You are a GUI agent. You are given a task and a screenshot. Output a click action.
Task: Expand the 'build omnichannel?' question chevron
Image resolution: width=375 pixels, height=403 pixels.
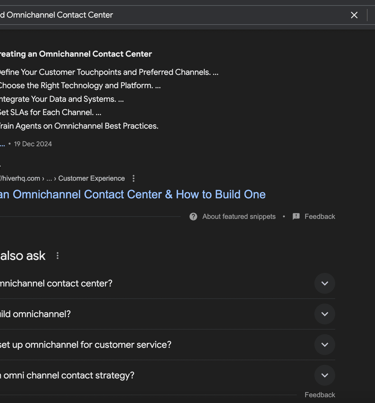(325, 314)
